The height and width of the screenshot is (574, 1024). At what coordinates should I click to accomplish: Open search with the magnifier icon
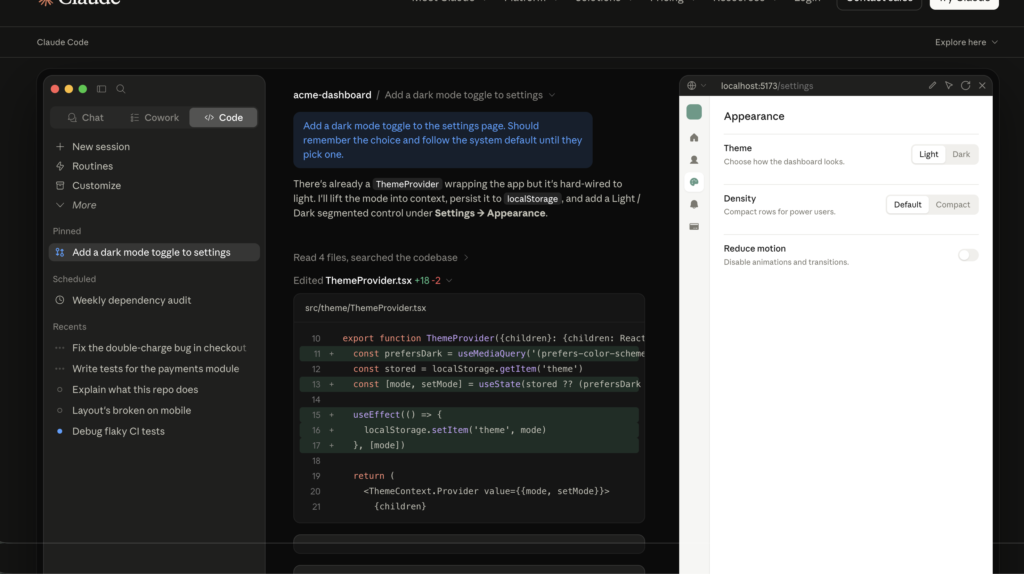pyautogui.click(x=121, y=89)
